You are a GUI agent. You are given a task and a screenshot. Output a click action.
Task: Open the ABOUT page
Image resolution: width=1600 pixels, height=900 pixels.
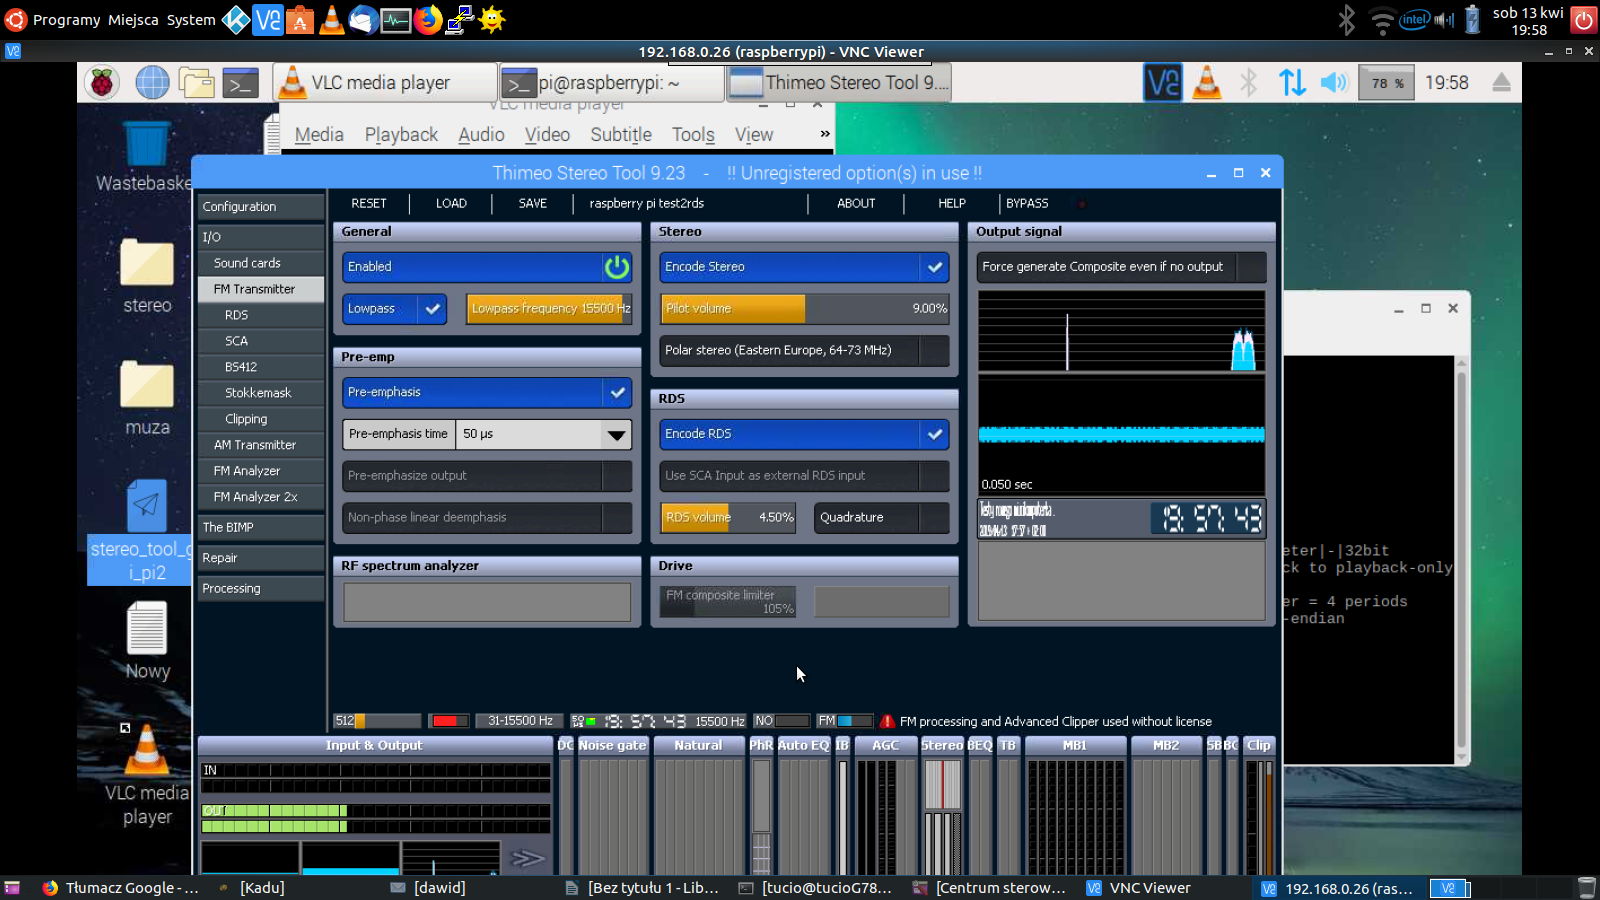point(856,203)
